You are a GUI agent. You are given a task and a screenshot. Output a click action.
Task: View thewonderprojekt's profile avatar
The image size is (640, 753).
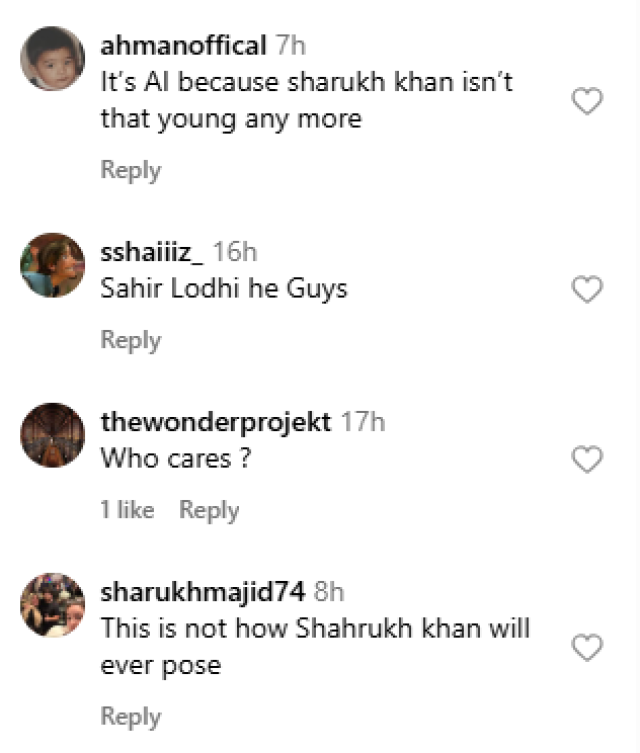coord(52,435)
